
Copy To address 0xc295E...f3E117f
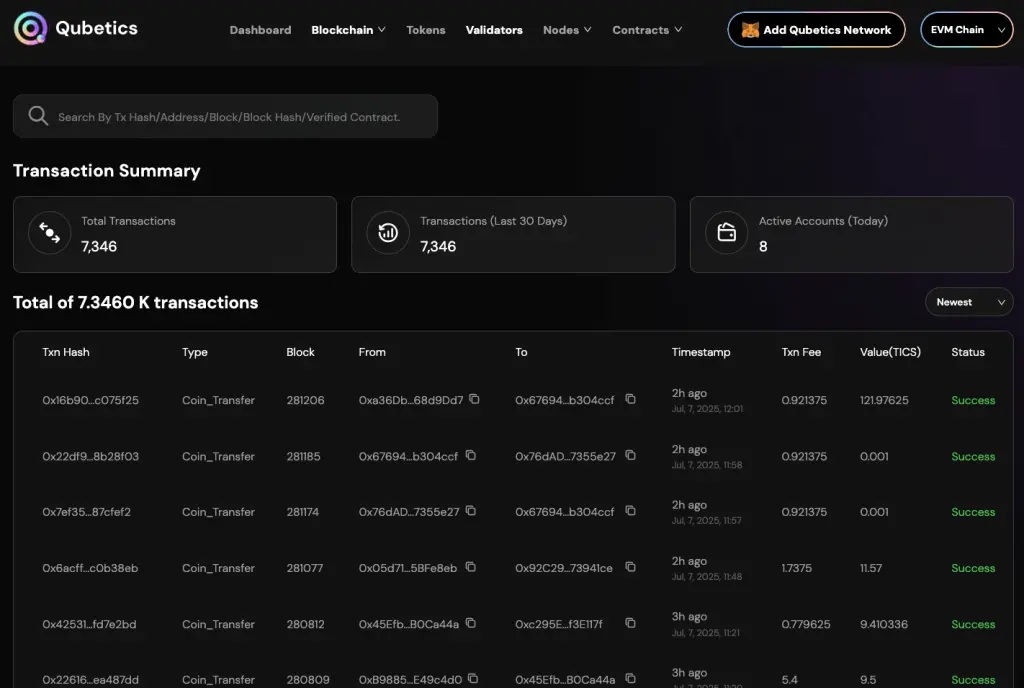pyautogui.click(x=630, y=623)
